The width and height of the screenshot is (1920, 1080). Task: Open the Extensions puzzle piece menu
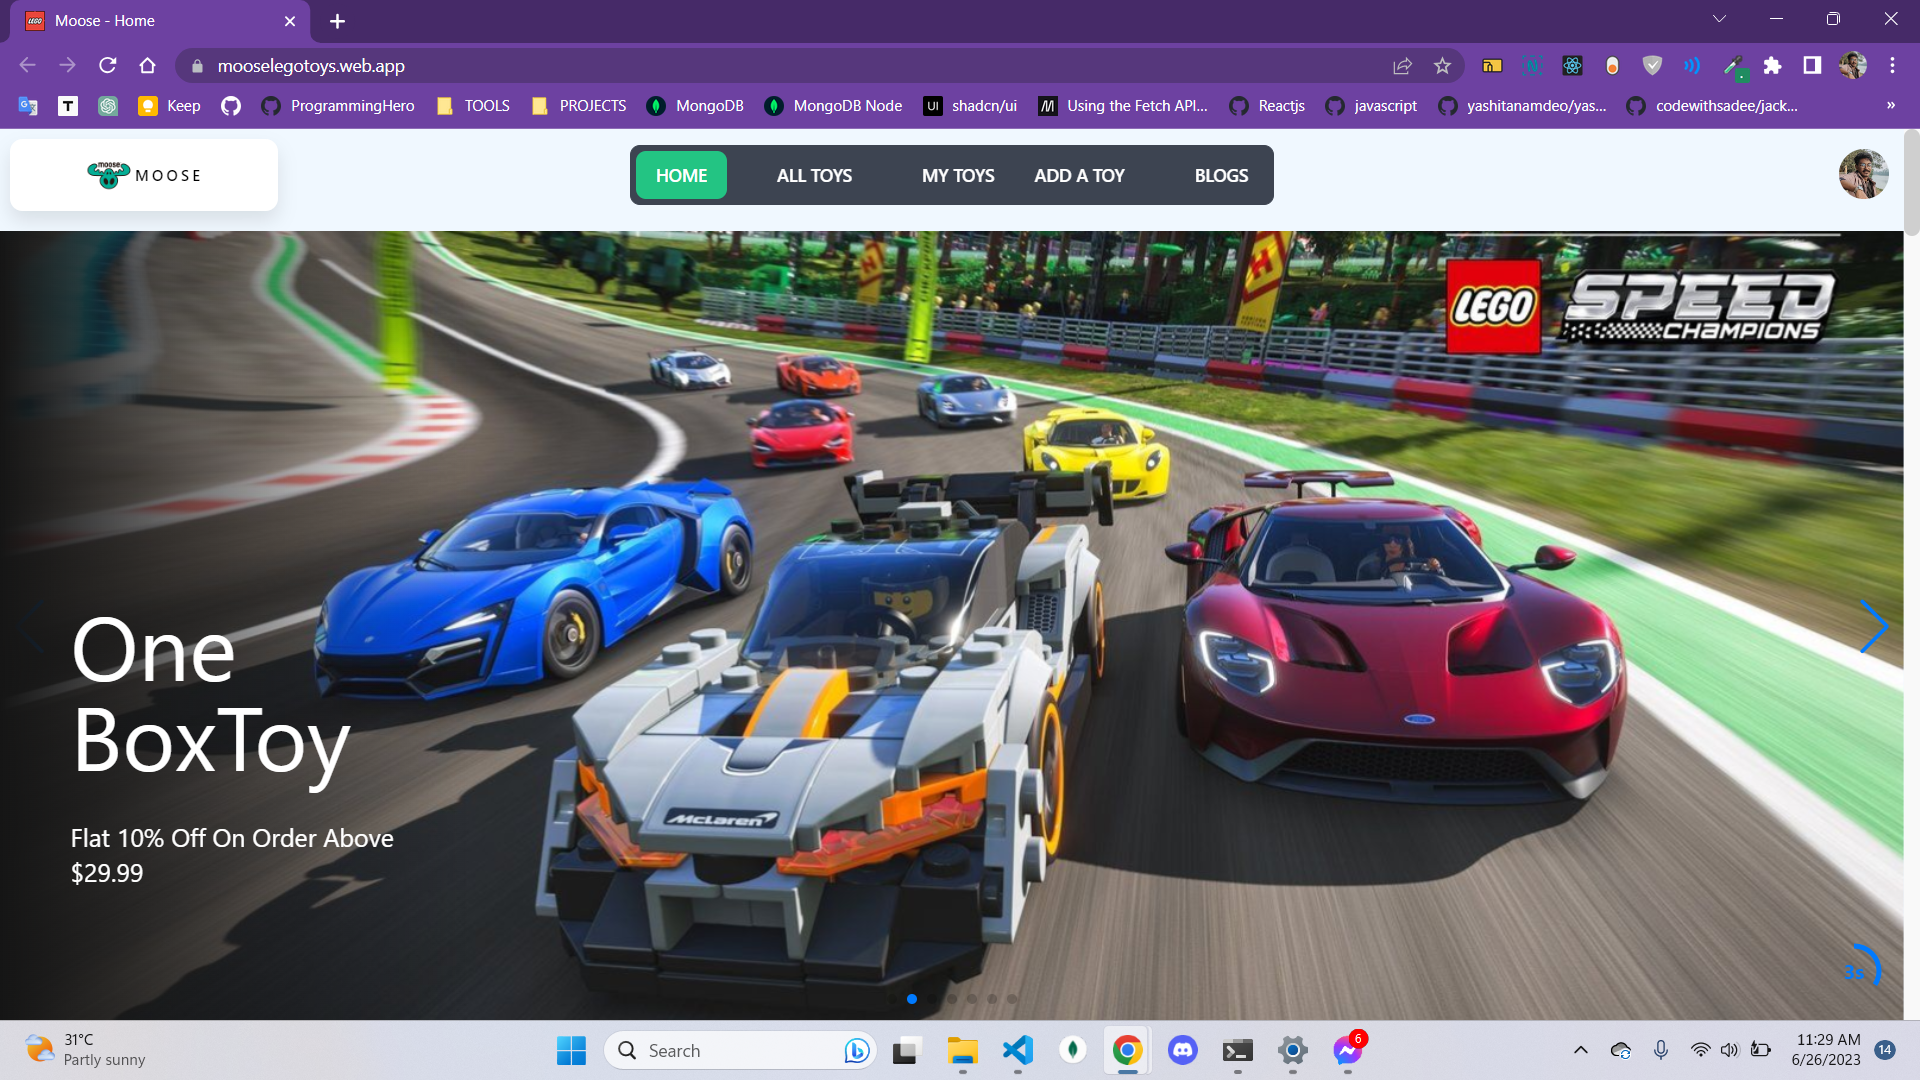(1772, 65)
